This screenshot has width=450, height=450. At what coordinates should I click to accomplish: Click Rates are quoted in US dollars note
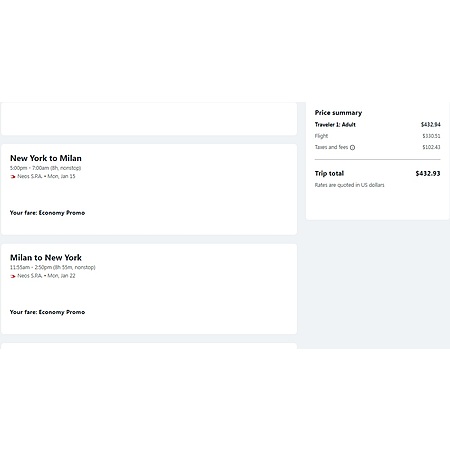click(349, 185)
